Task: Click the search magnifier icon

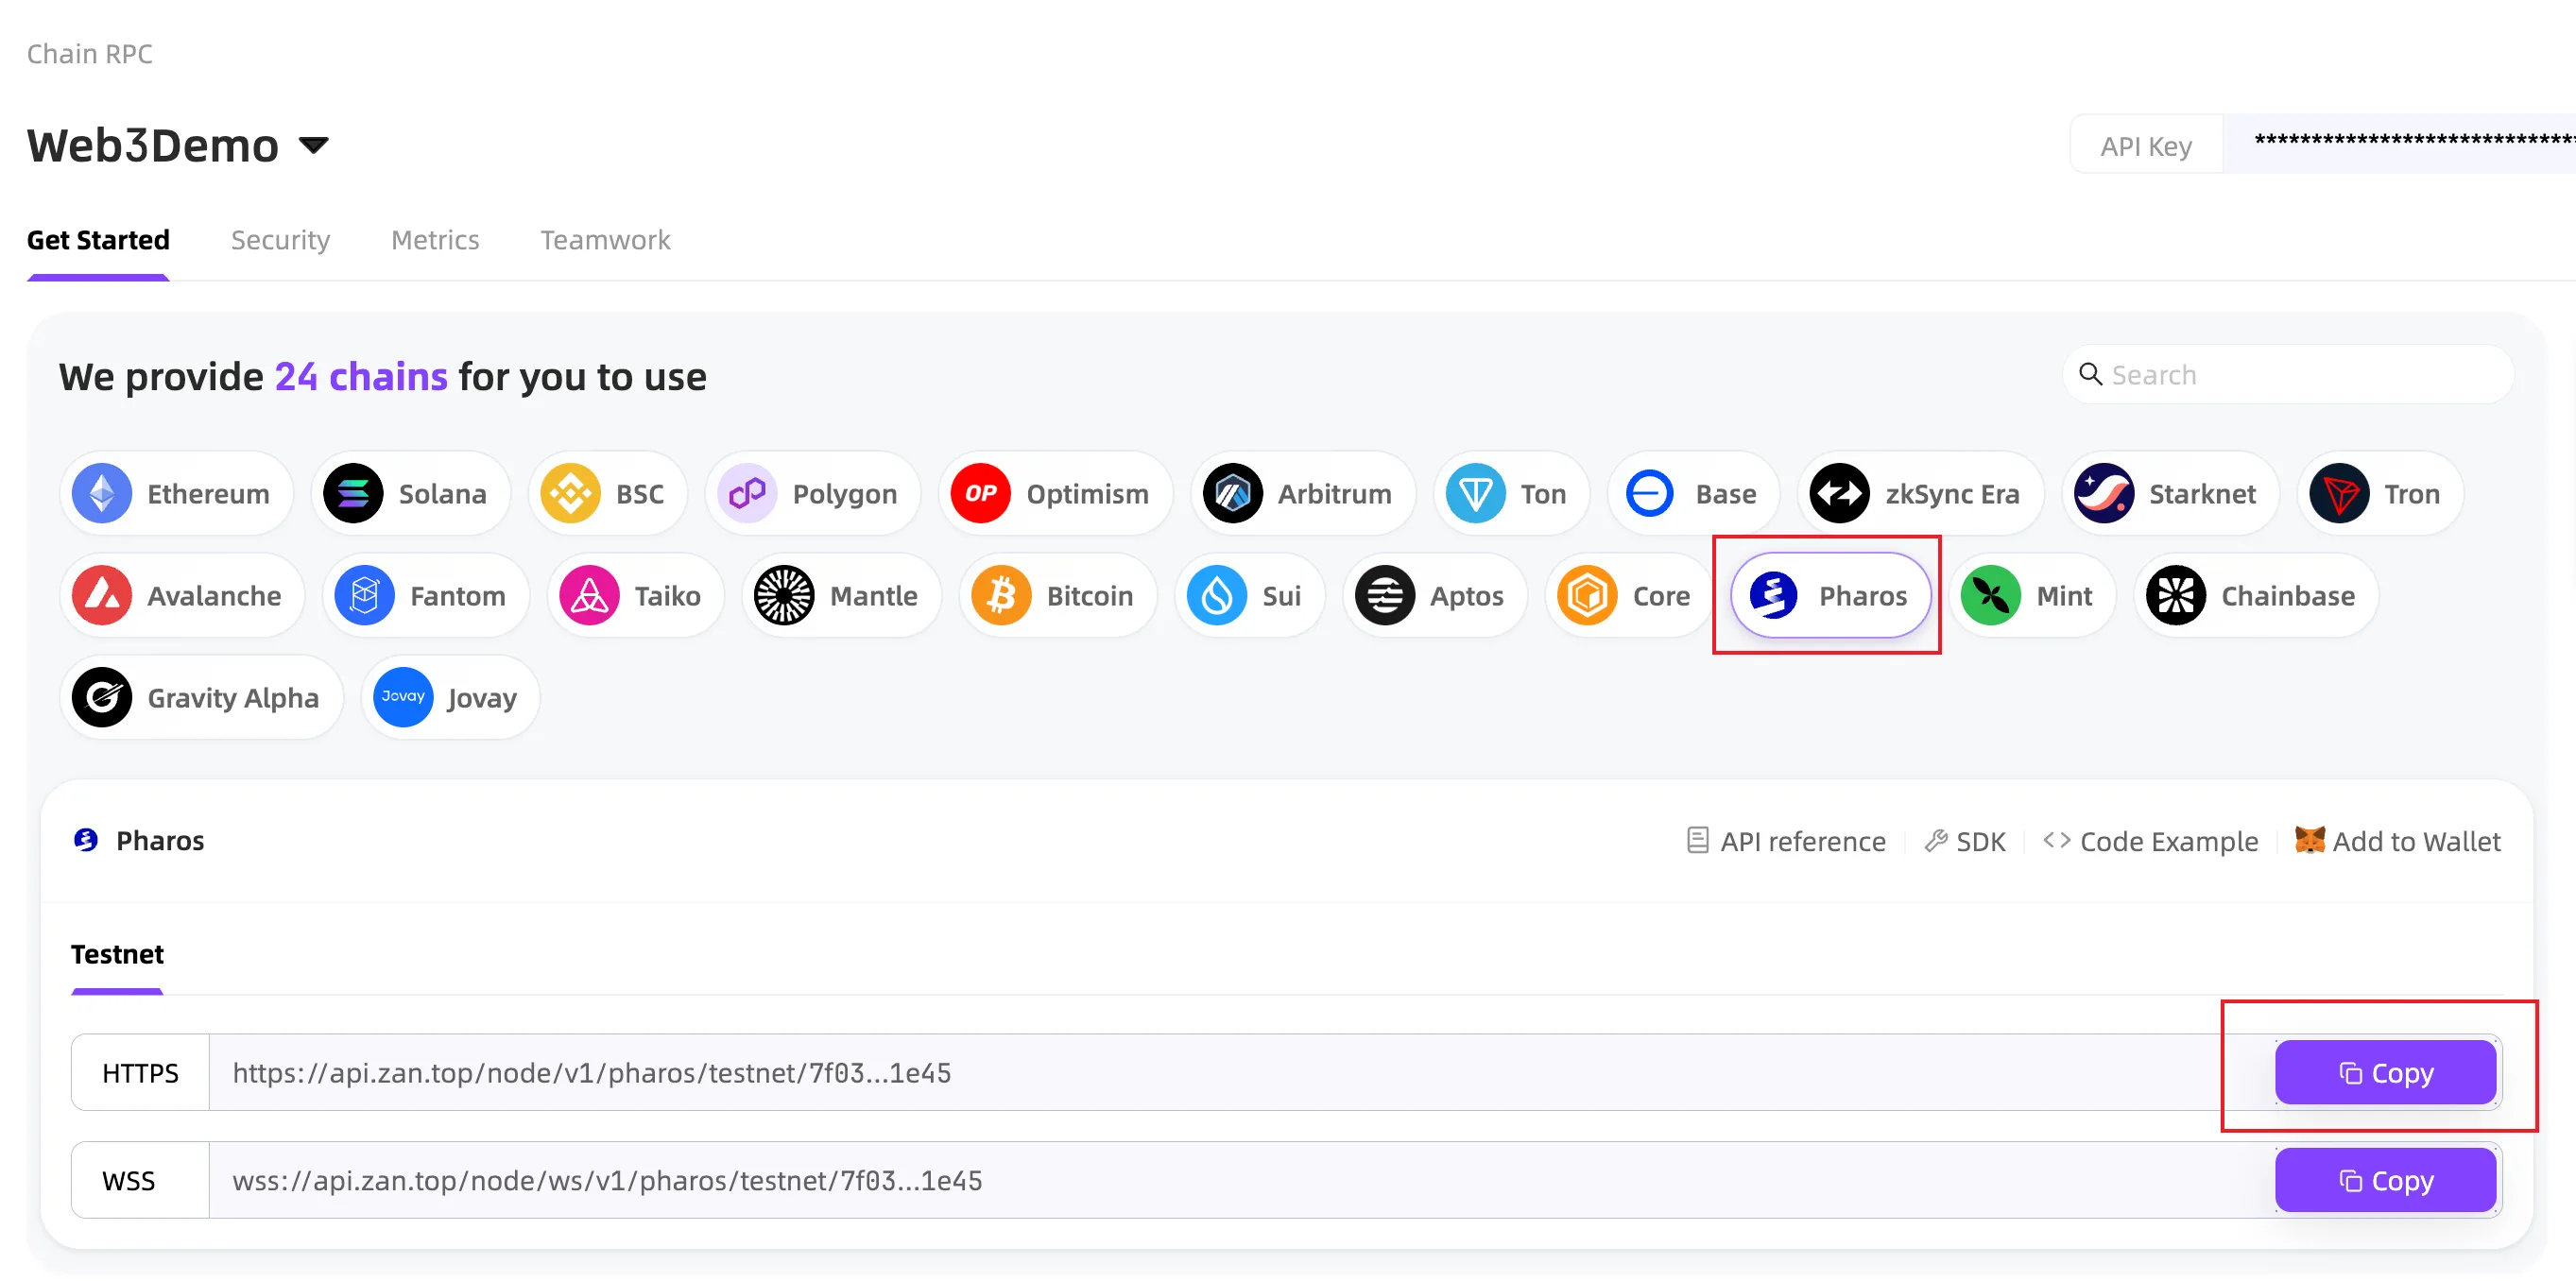Action: tap(2090, 374)
